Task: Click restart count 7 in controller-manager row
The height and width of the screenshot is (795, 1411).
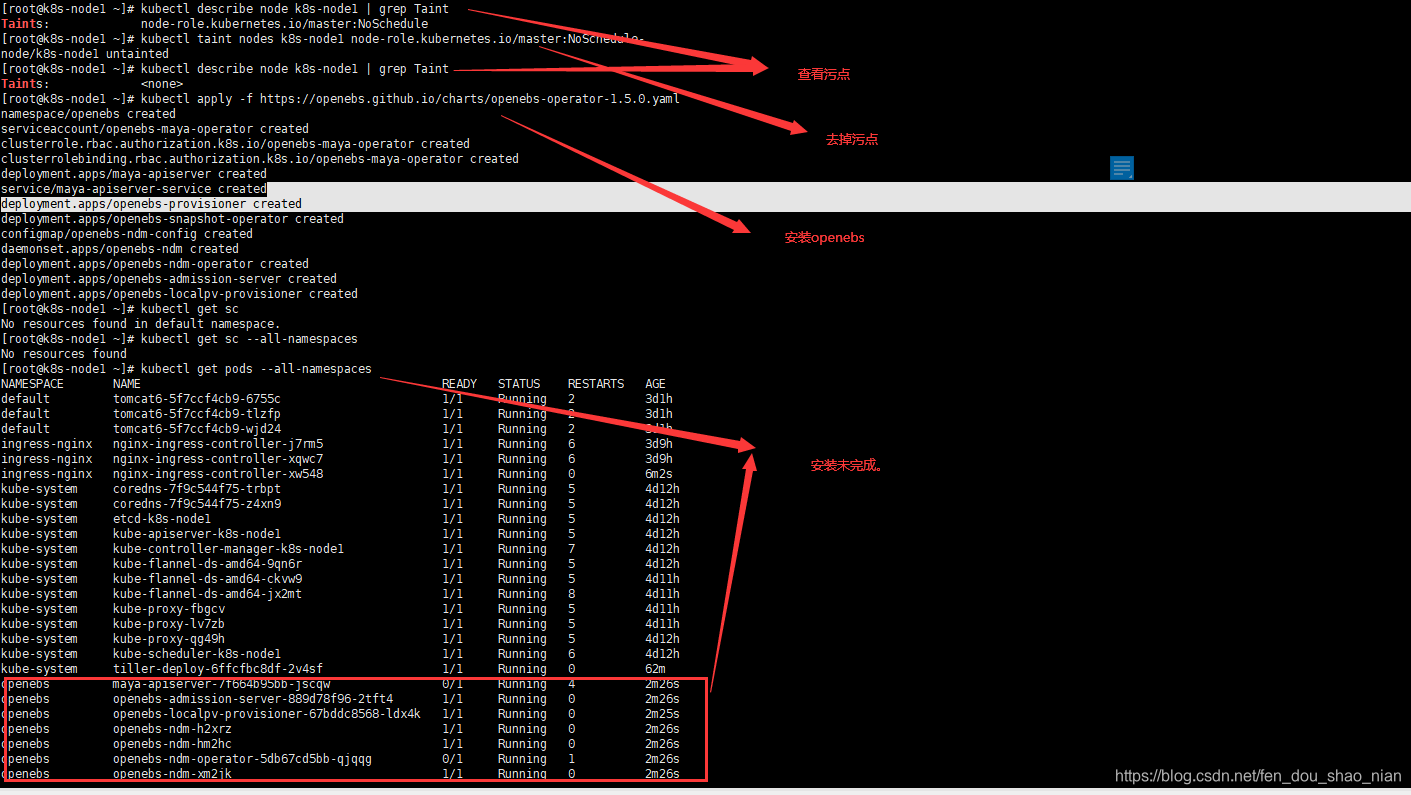Action: pyautogui.click(x=571, y=549)
